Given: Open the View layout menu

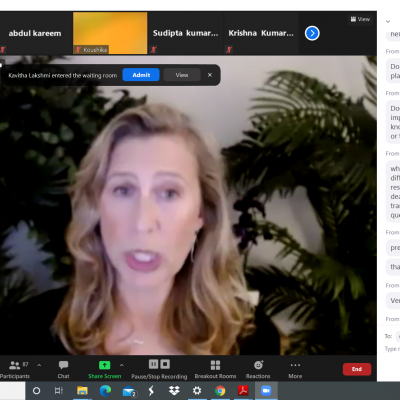Looking at the screenshot, I should click(x=360, y=19).
